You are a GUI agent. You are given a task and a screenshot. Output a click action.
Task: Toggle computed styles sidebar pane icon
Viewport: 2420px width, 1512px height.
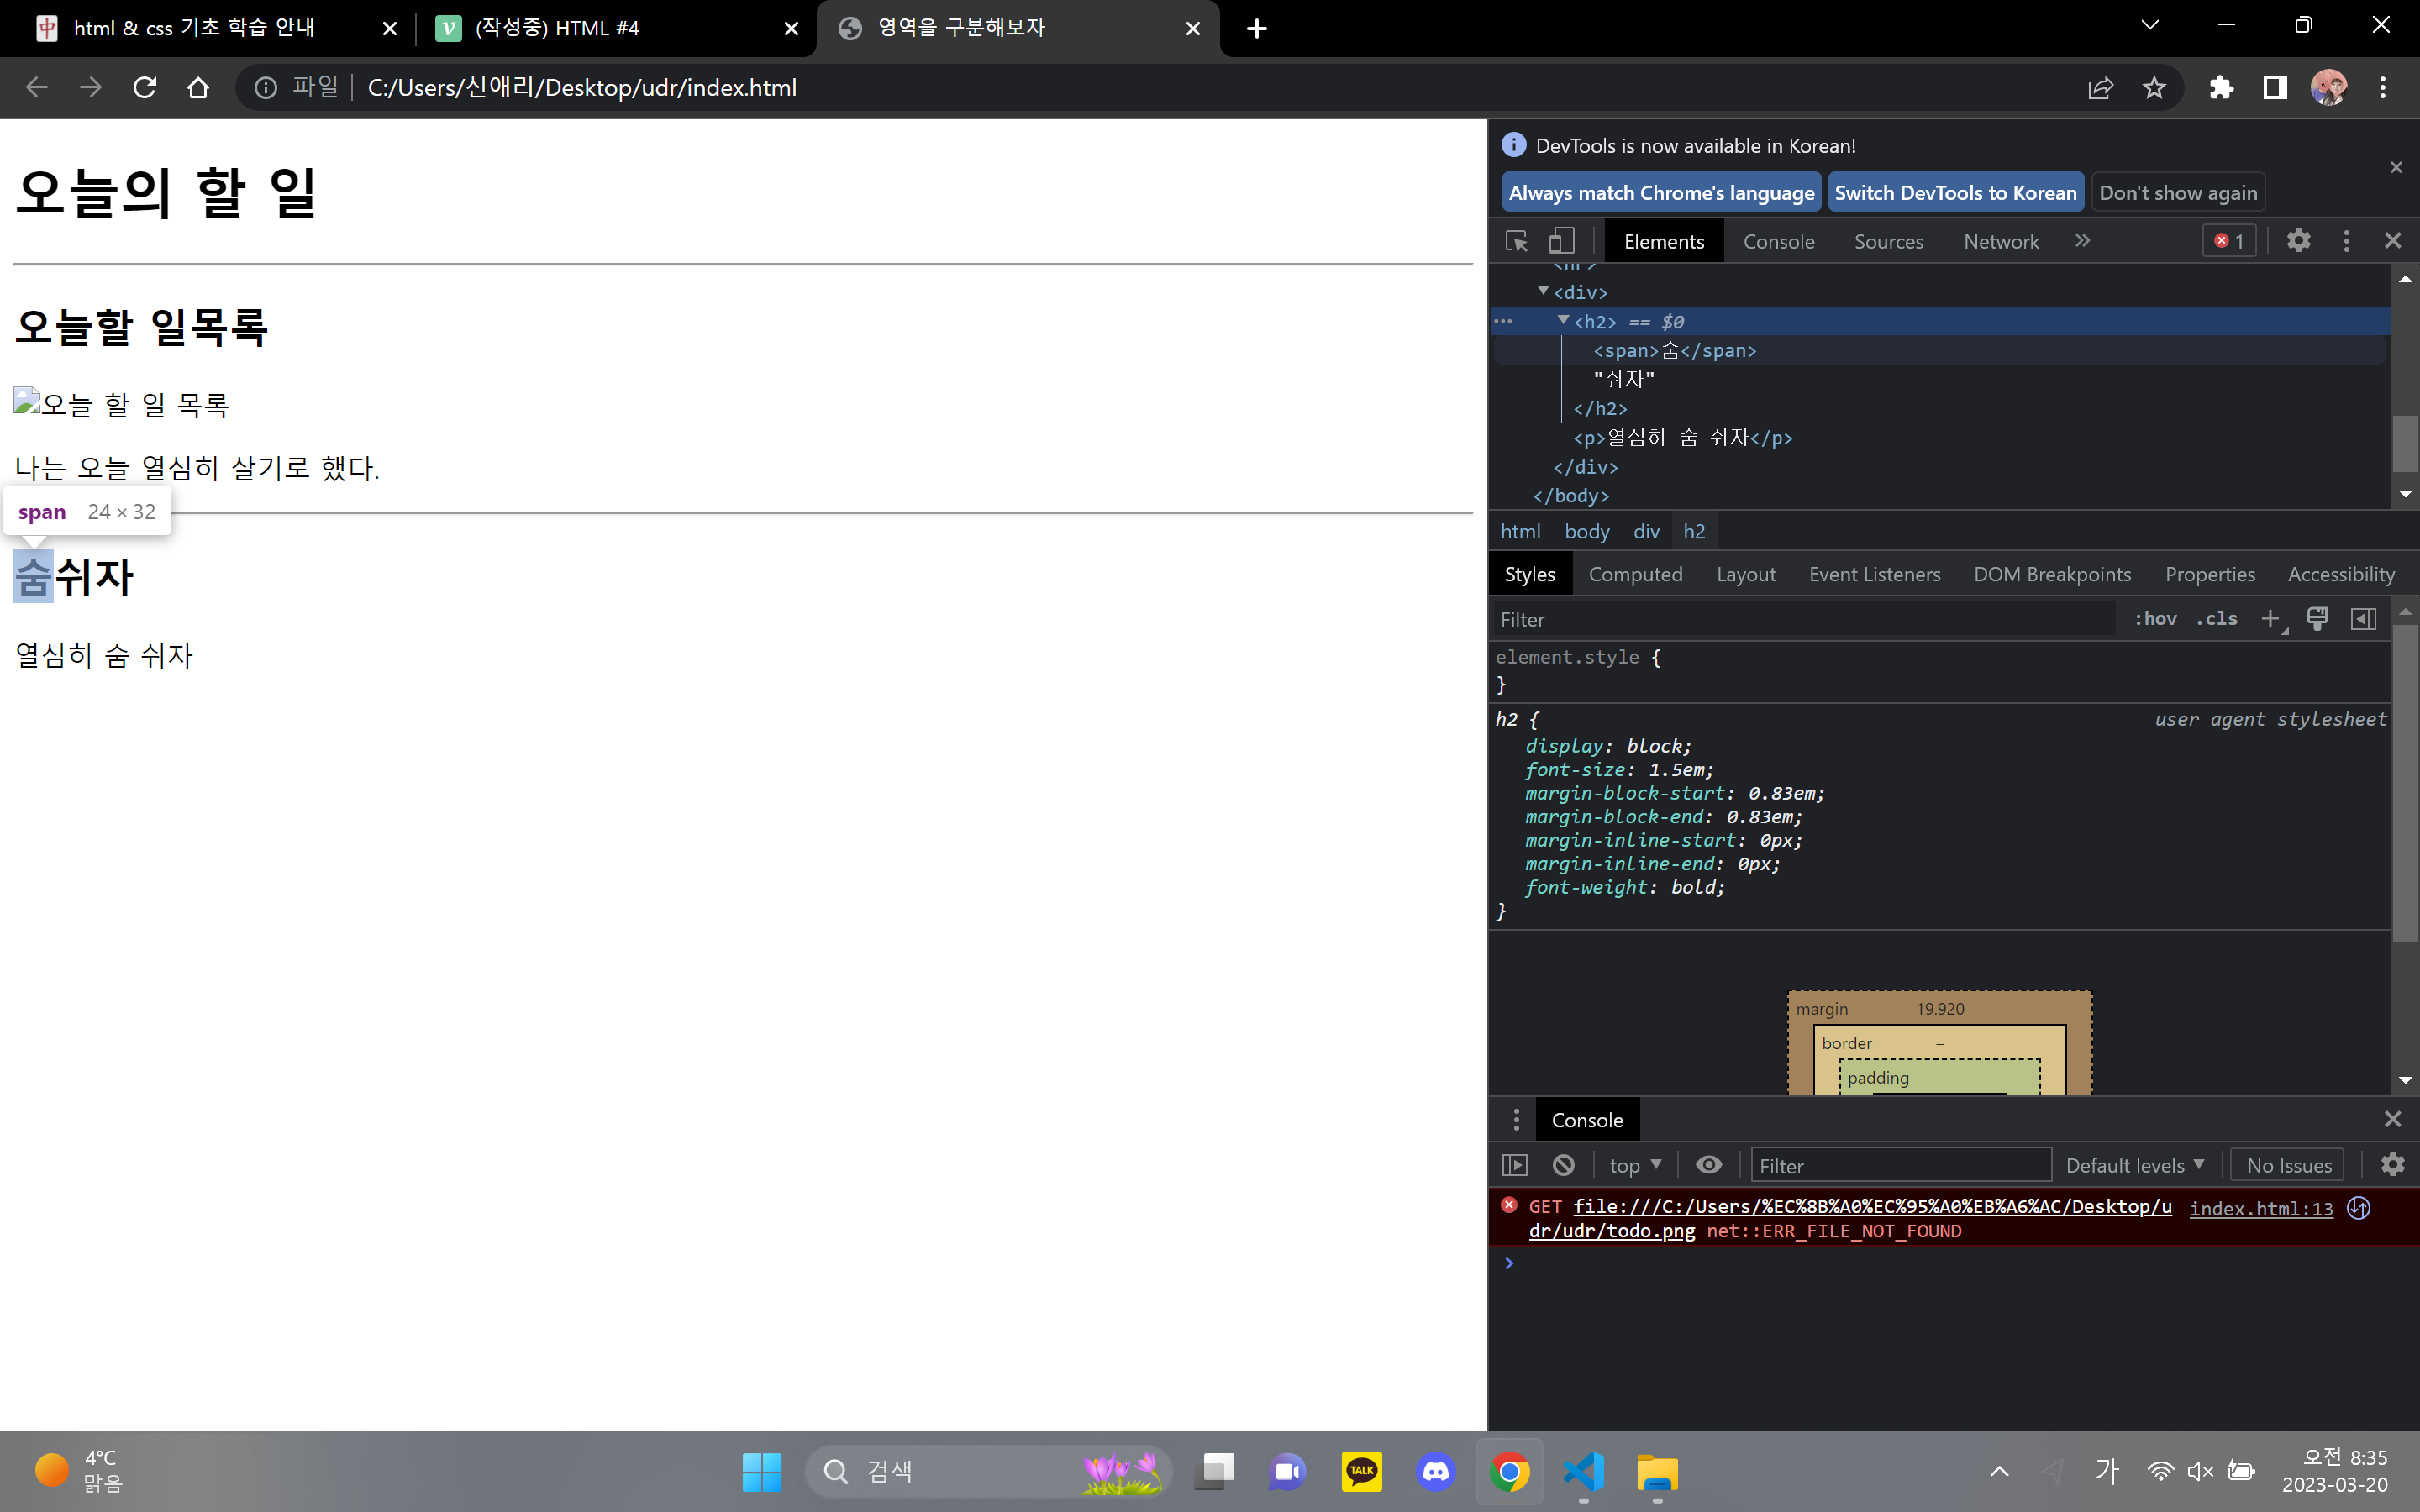(x=2363, y=619)
